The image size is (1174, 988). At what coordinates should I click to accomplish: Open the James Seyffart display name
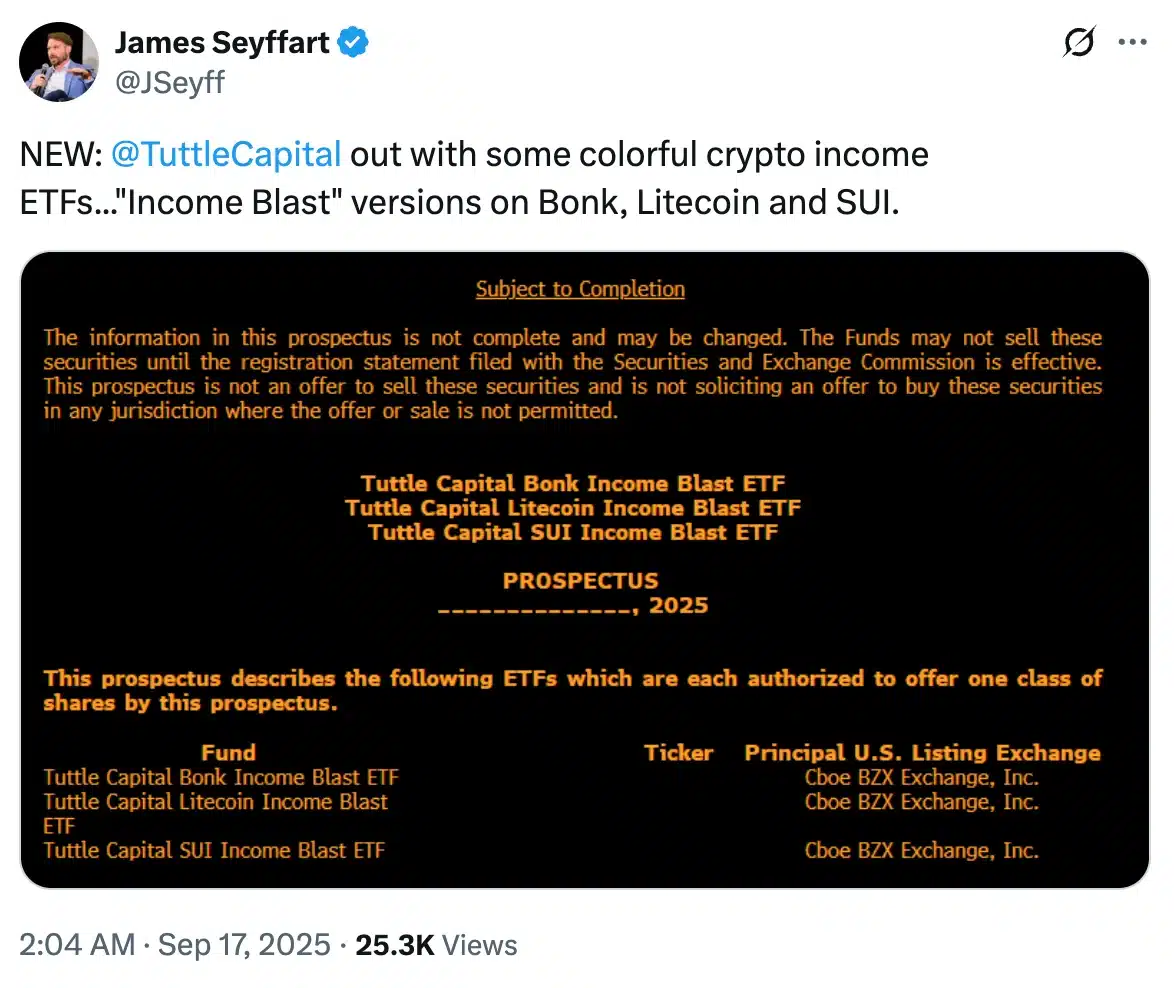tap(224, 42)
